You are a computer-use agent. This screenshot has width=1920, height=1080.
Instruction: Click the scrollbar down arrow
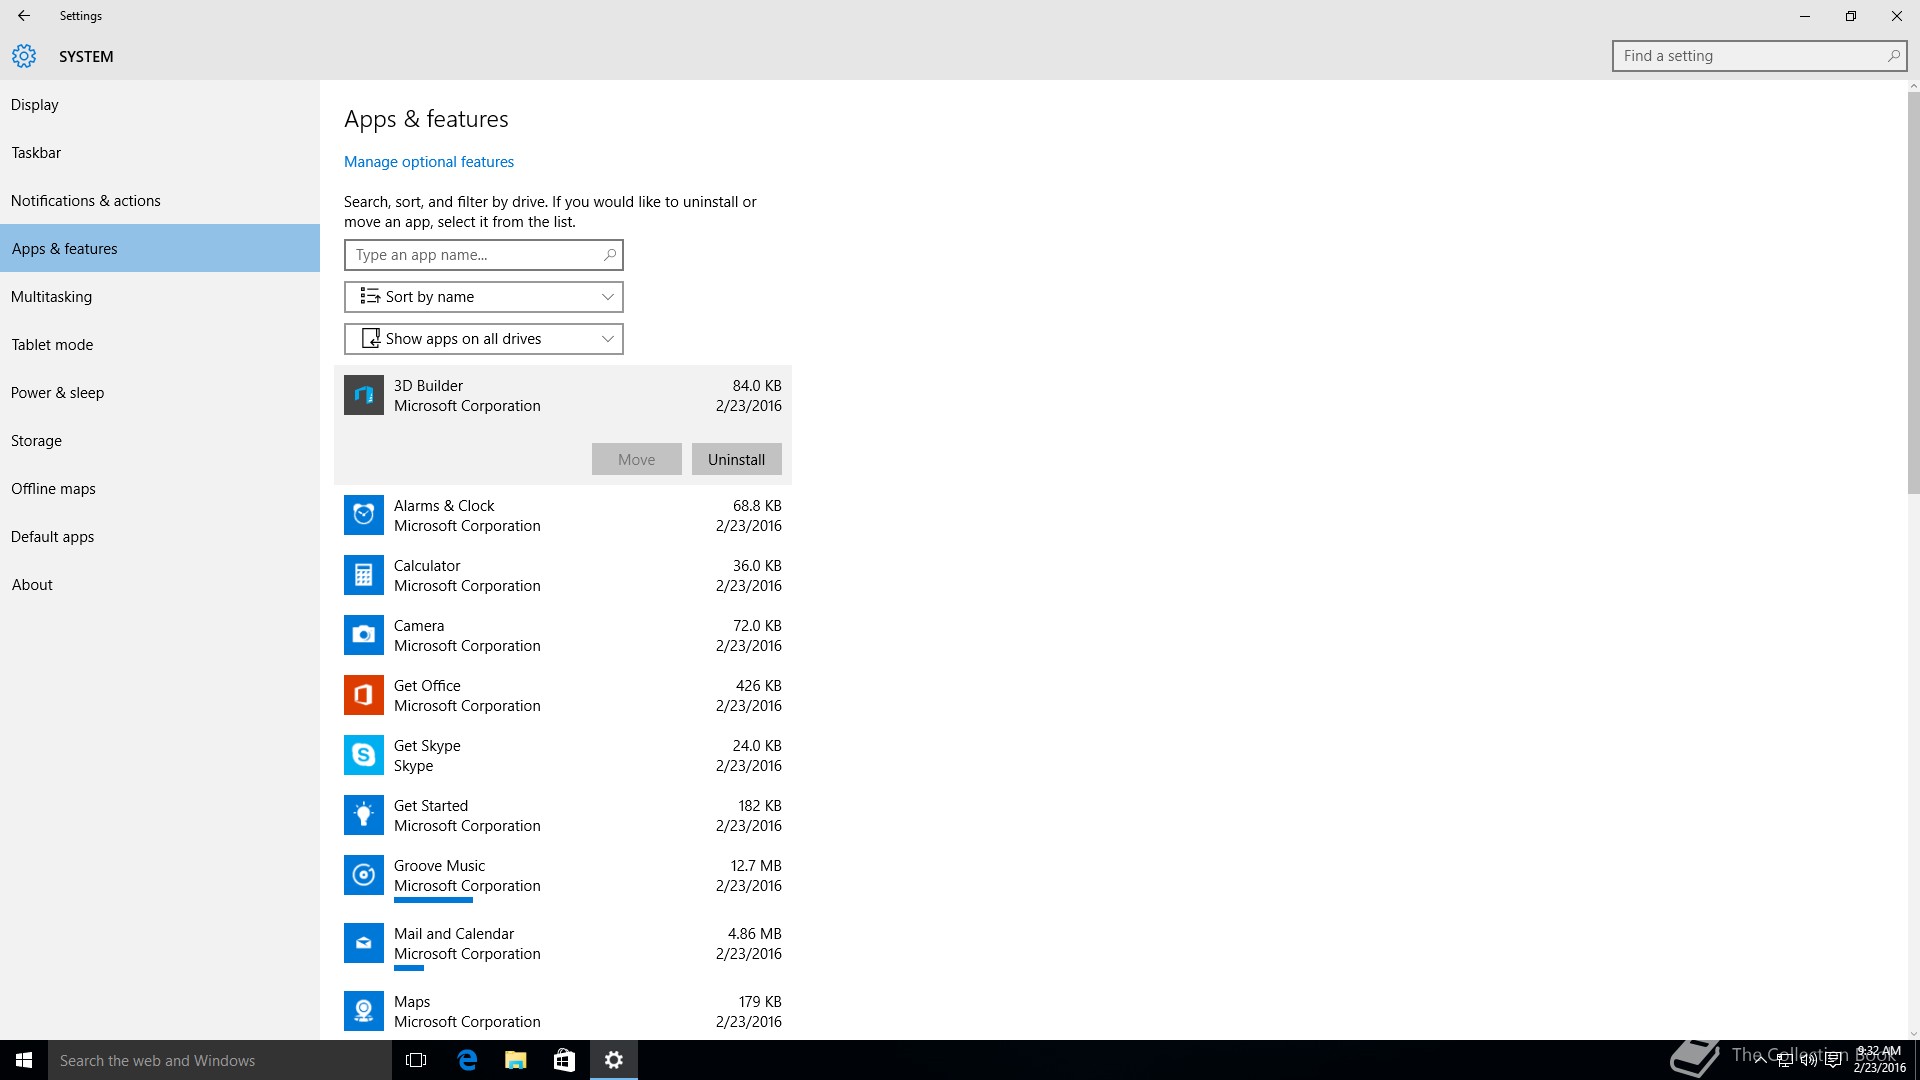point(1913,1034)
